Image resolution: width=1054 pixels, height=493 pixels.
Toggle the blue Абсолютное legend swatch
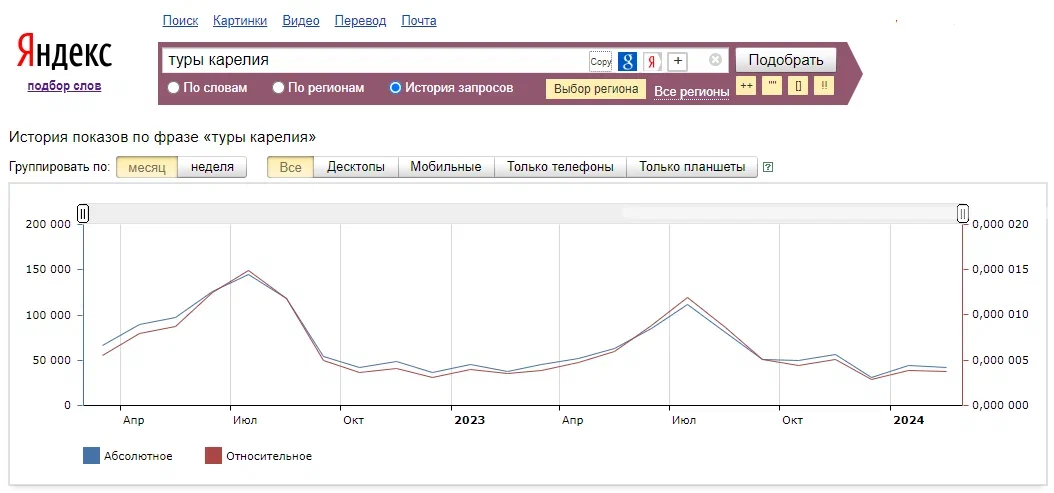point(91,456)
